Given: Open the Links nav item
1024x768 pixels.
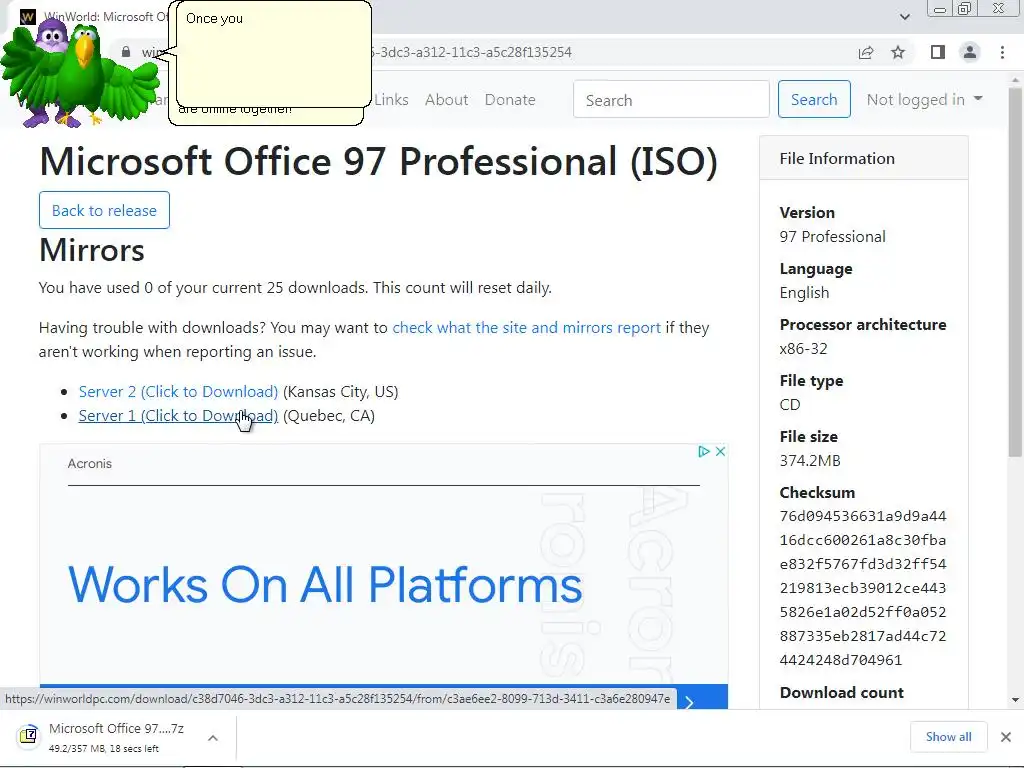Looking at the screenshot, I should [391, 100].
